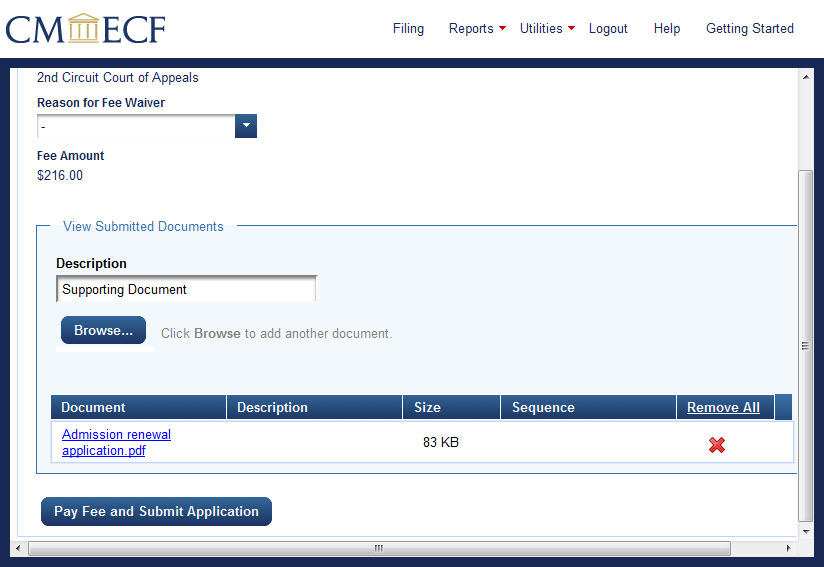Image resolution: width=824 pixels, height=567 pixels.
Task: Open the Filing menu
Action: click(408, 29)
